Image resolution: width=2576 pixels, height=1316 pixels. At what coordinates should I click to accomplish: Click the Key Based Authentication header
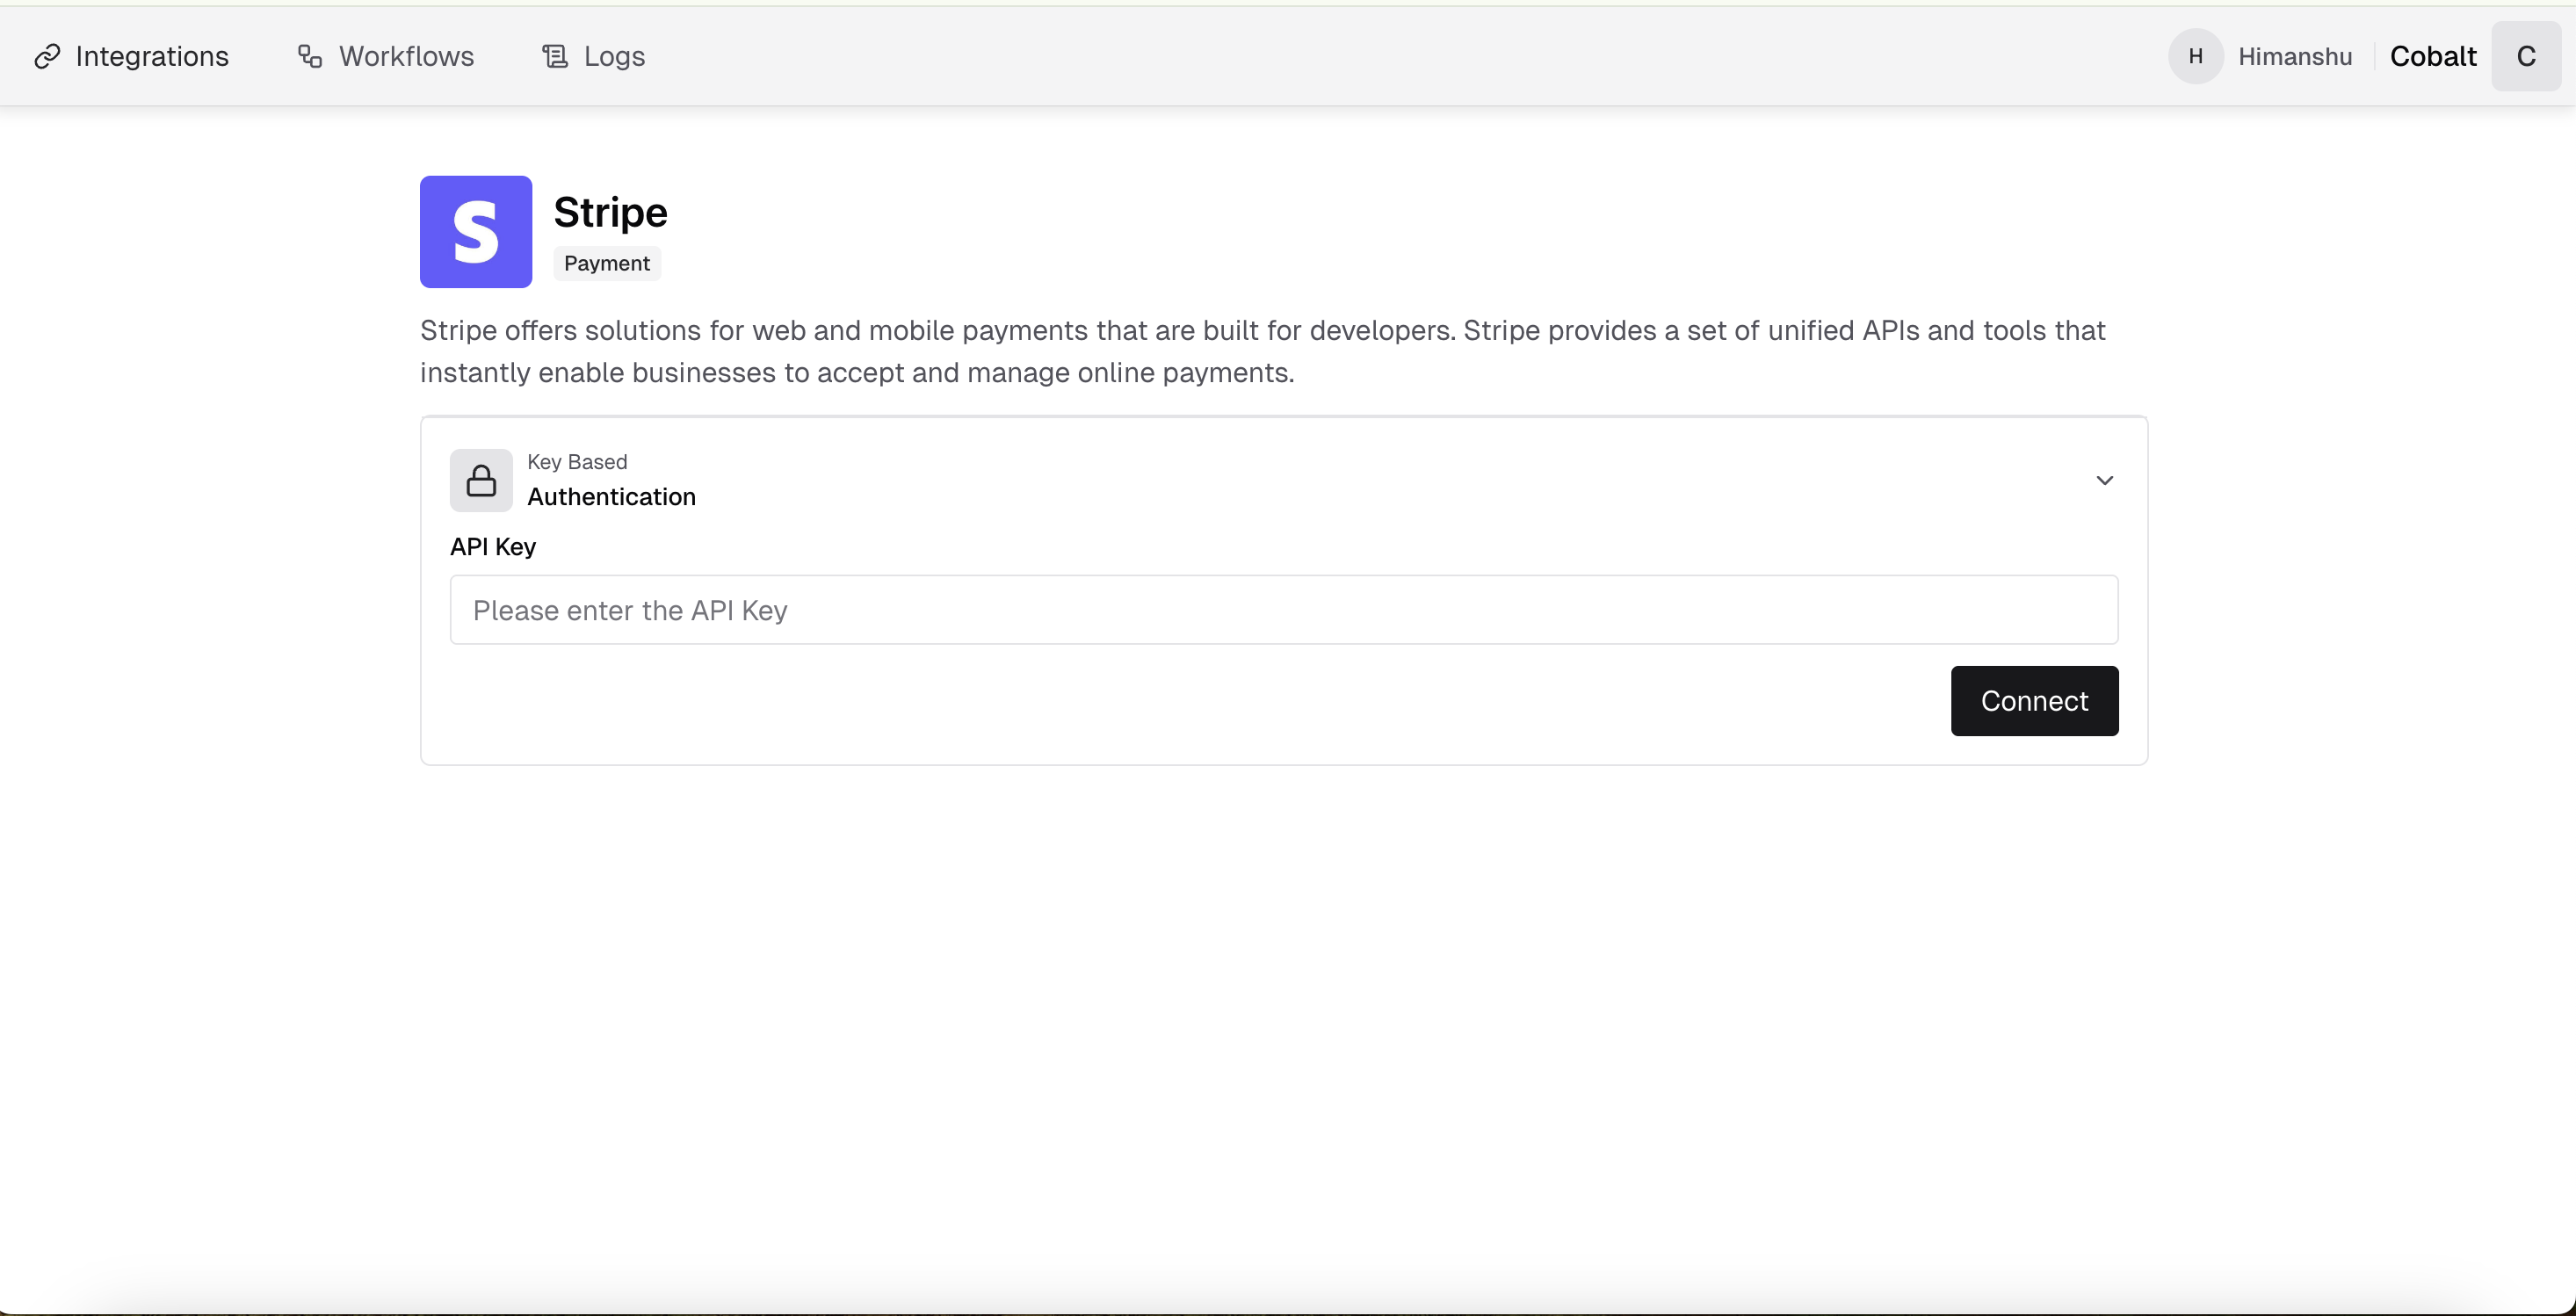[611, 481]
